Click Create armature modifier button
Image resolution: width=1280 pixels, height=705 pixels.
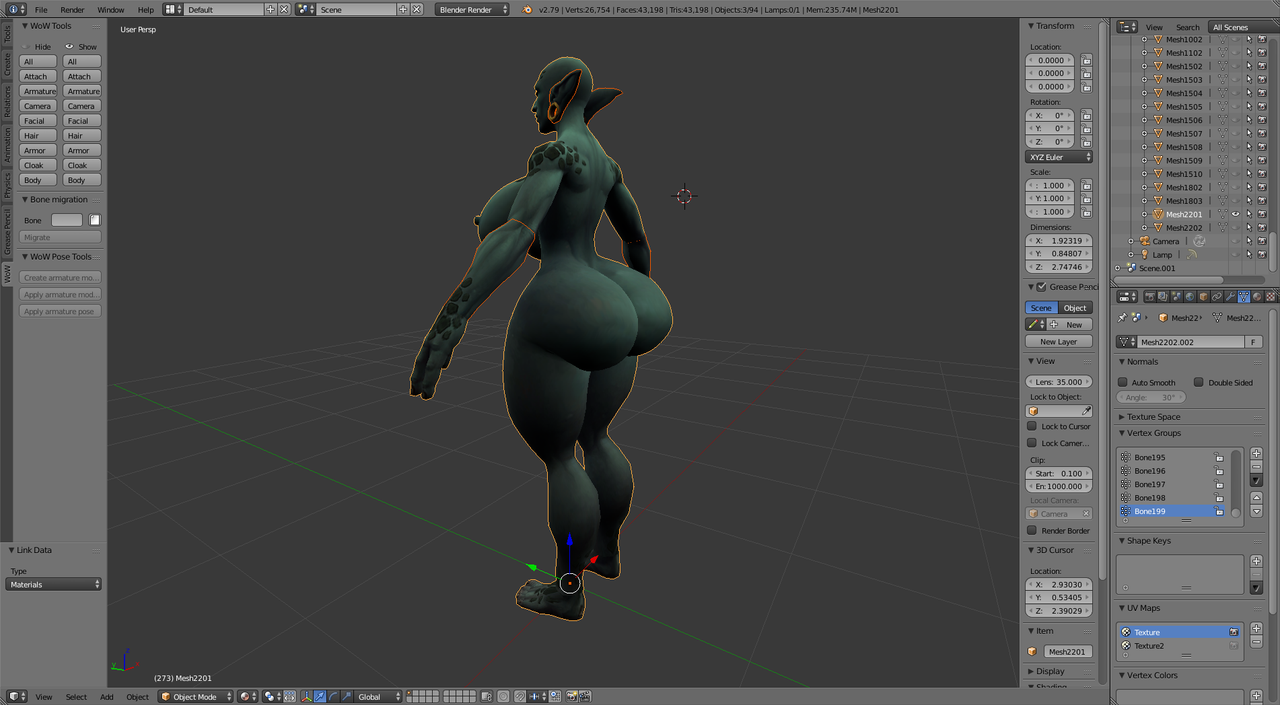click(60, 277)
